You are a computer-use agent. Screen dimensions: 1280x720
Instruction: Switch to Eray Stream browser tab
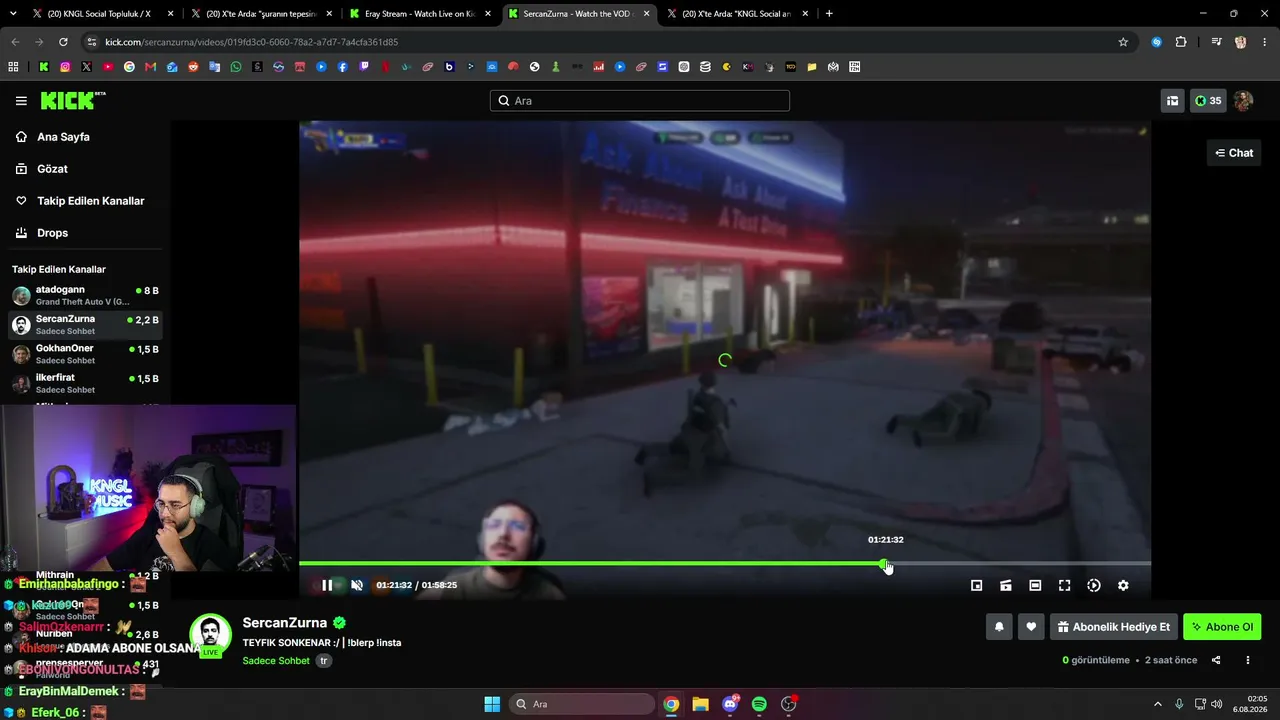coord(419,14)
